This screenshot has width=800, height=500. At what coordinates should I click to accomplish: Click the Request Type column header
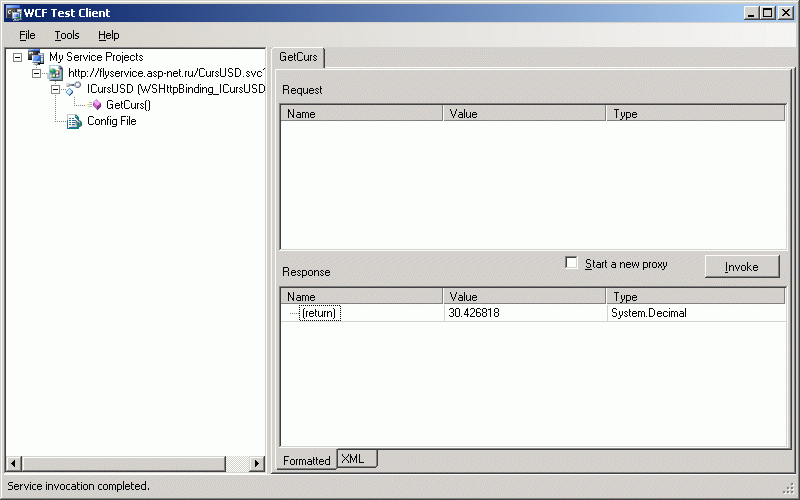tap(696, 113)
